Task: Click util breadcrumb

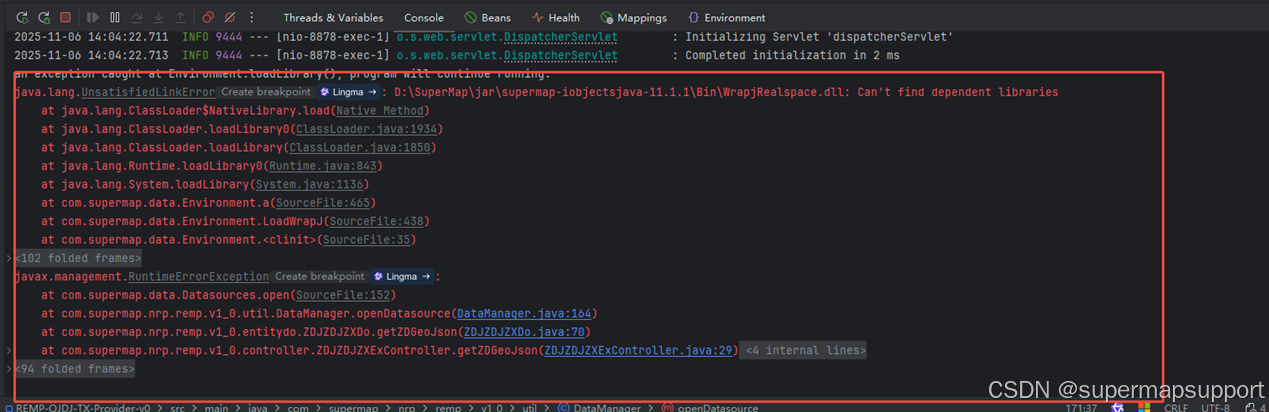Action: (530, 407)
